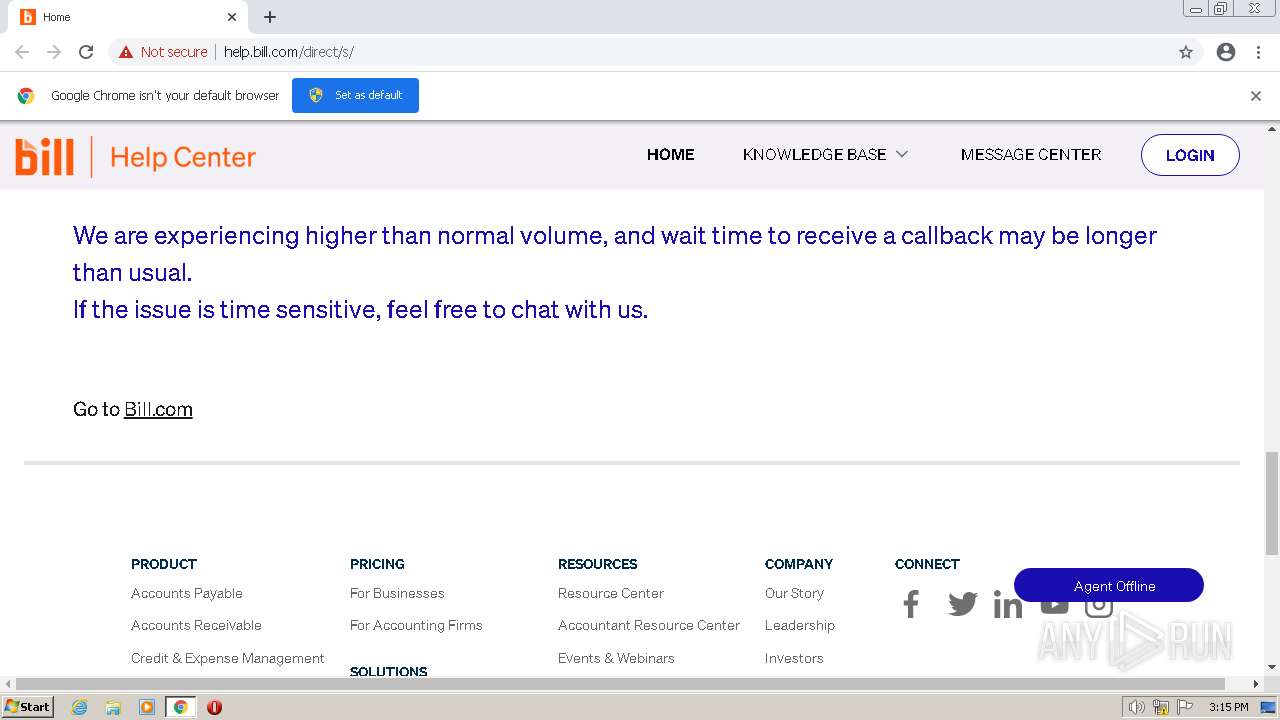Open Chrome profile avatar icon
1280x720 pixels.
[1226, 52]
